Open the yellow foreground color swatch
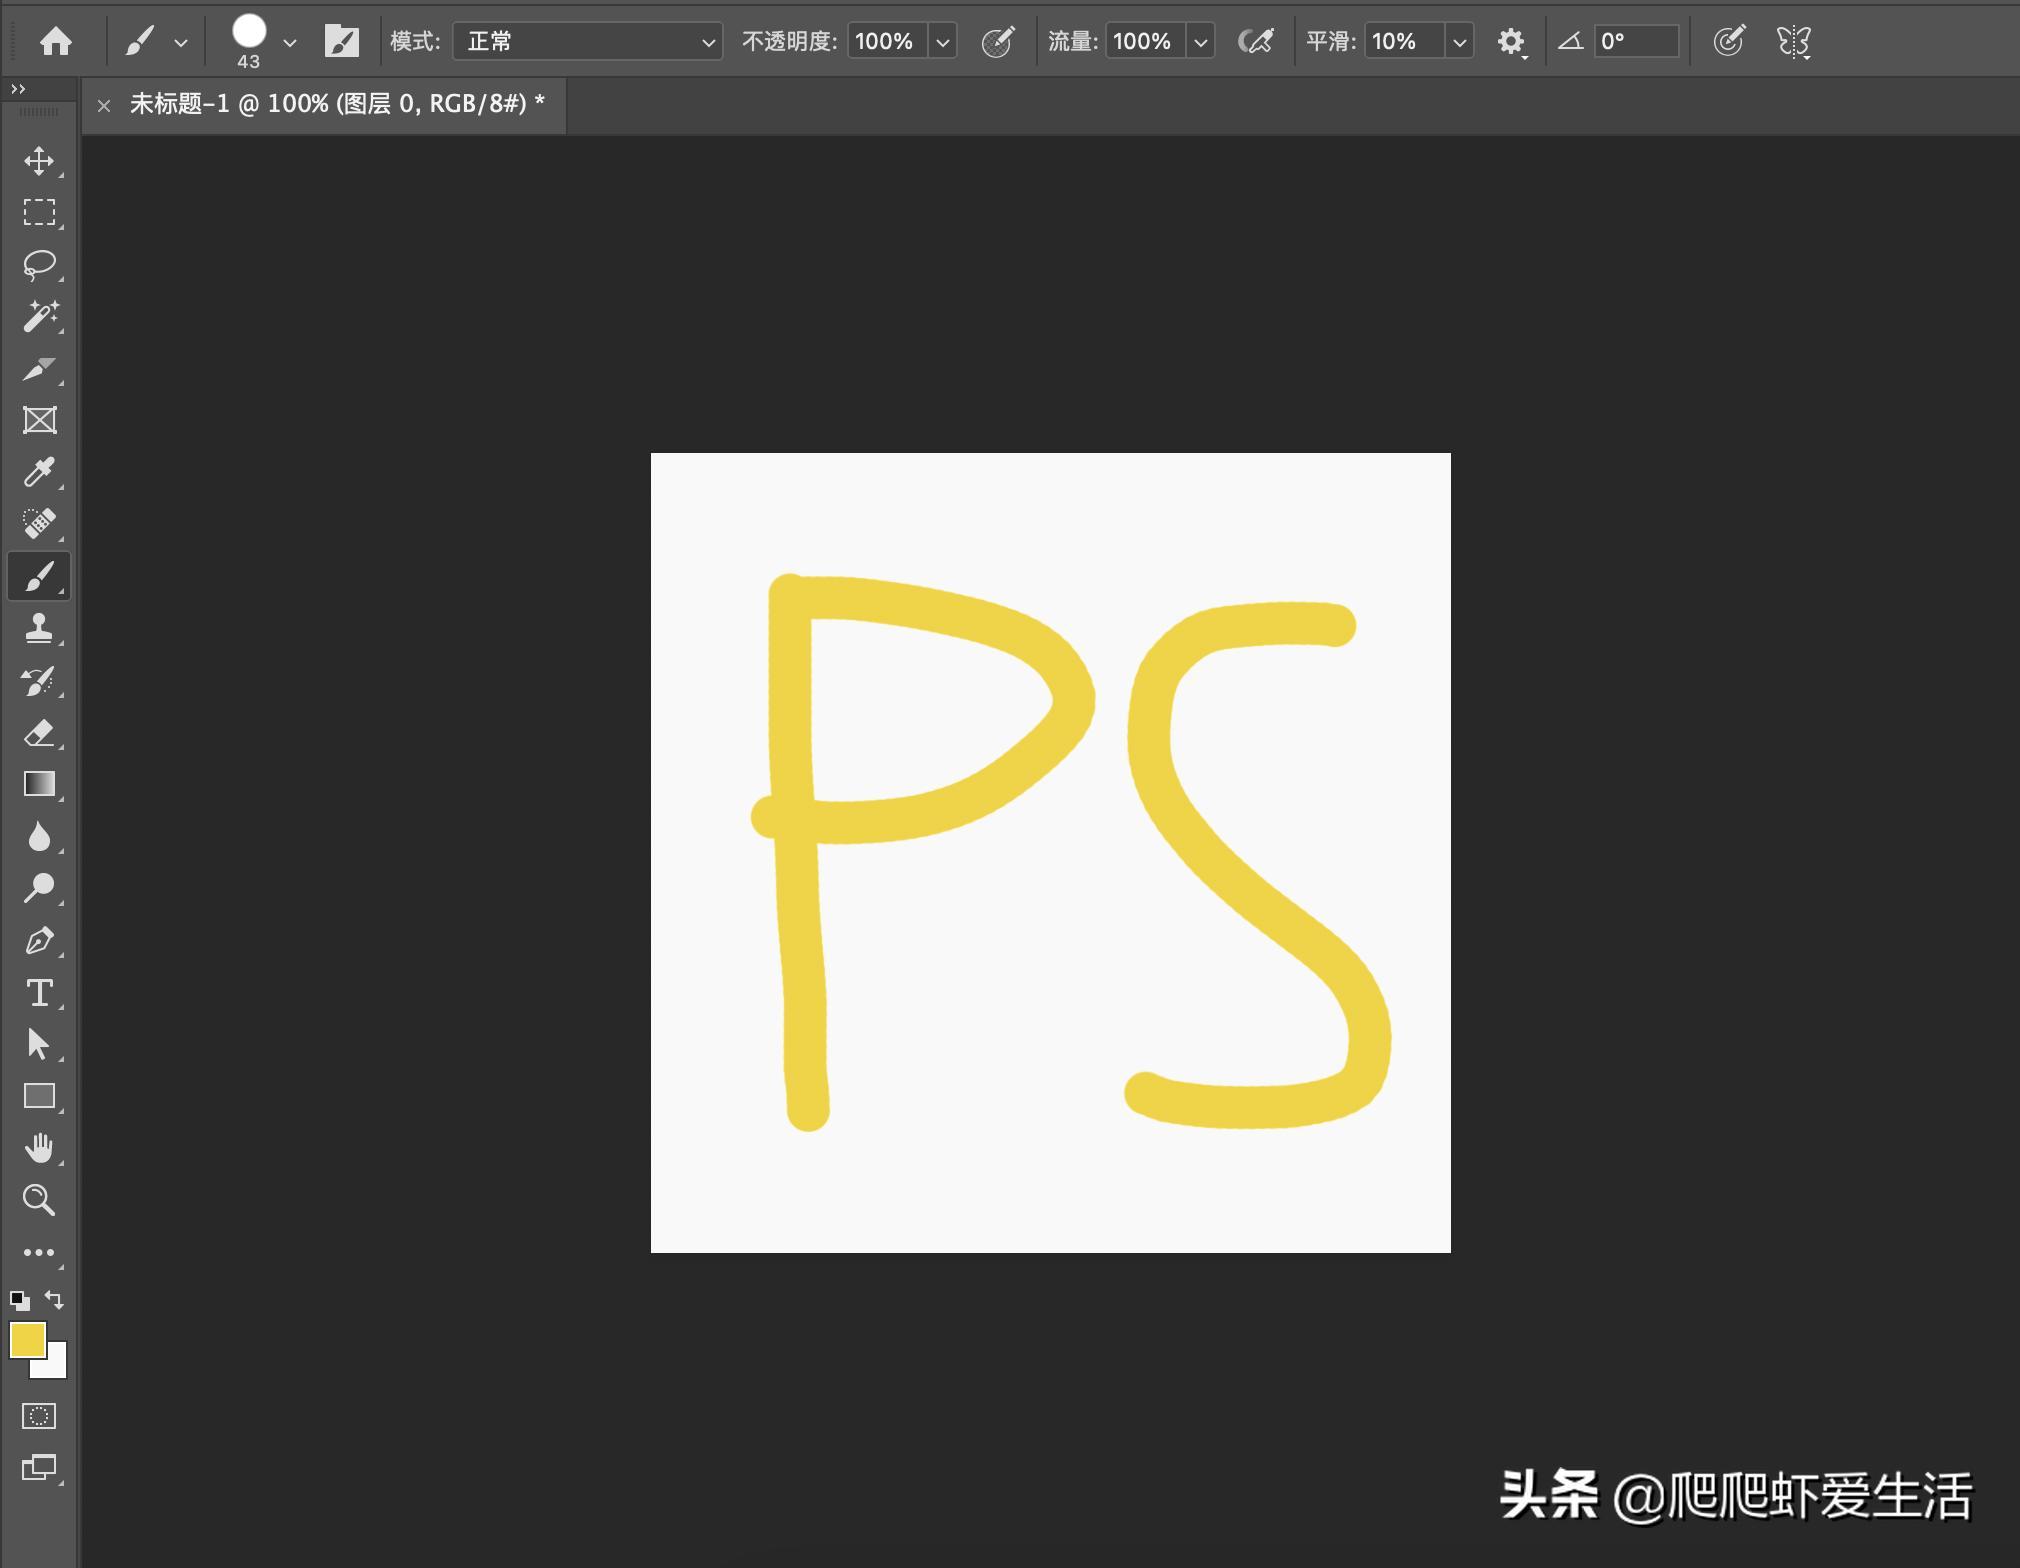The width and height of the screenshot is (2020, 1568). coord(27,1340)
